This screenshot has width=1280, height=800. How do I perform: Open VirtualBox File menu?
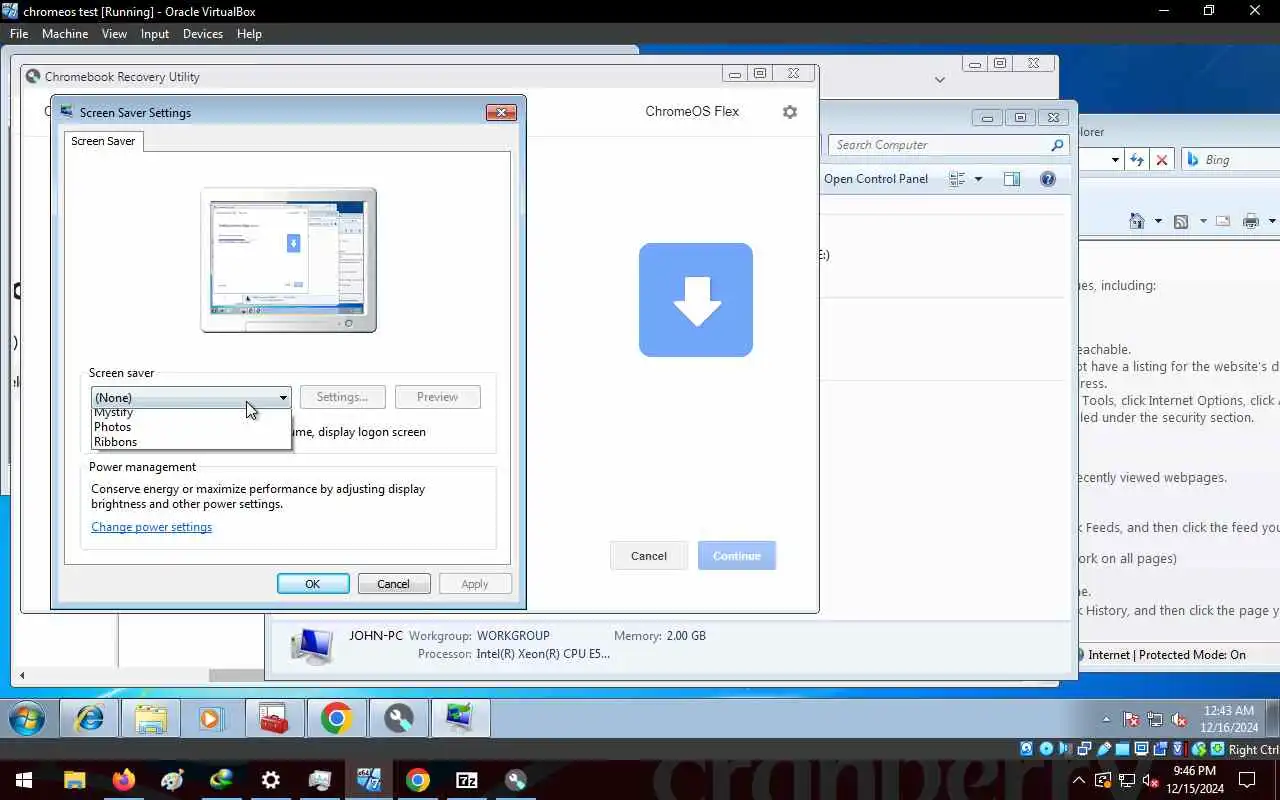click(x=19, y=34)
